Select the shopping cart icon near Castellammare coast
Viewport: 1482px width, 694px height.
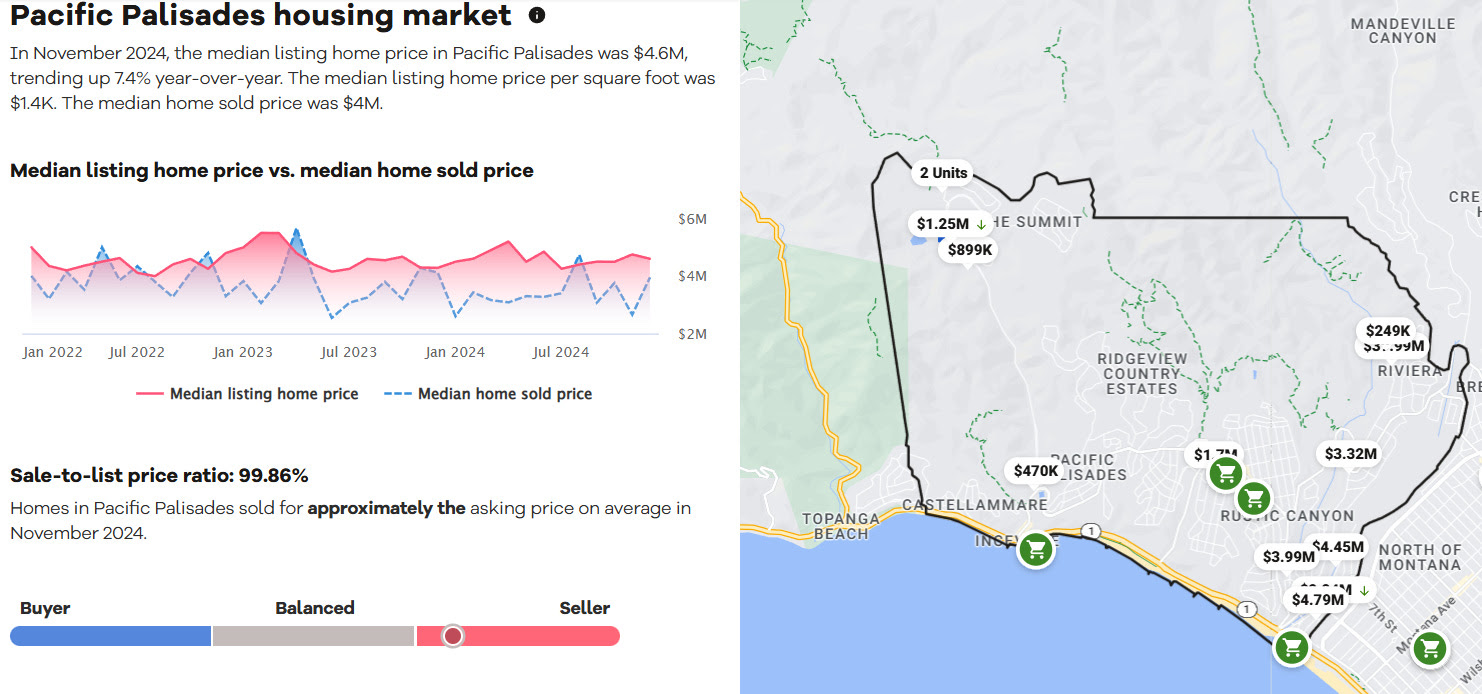(1036, 548)
